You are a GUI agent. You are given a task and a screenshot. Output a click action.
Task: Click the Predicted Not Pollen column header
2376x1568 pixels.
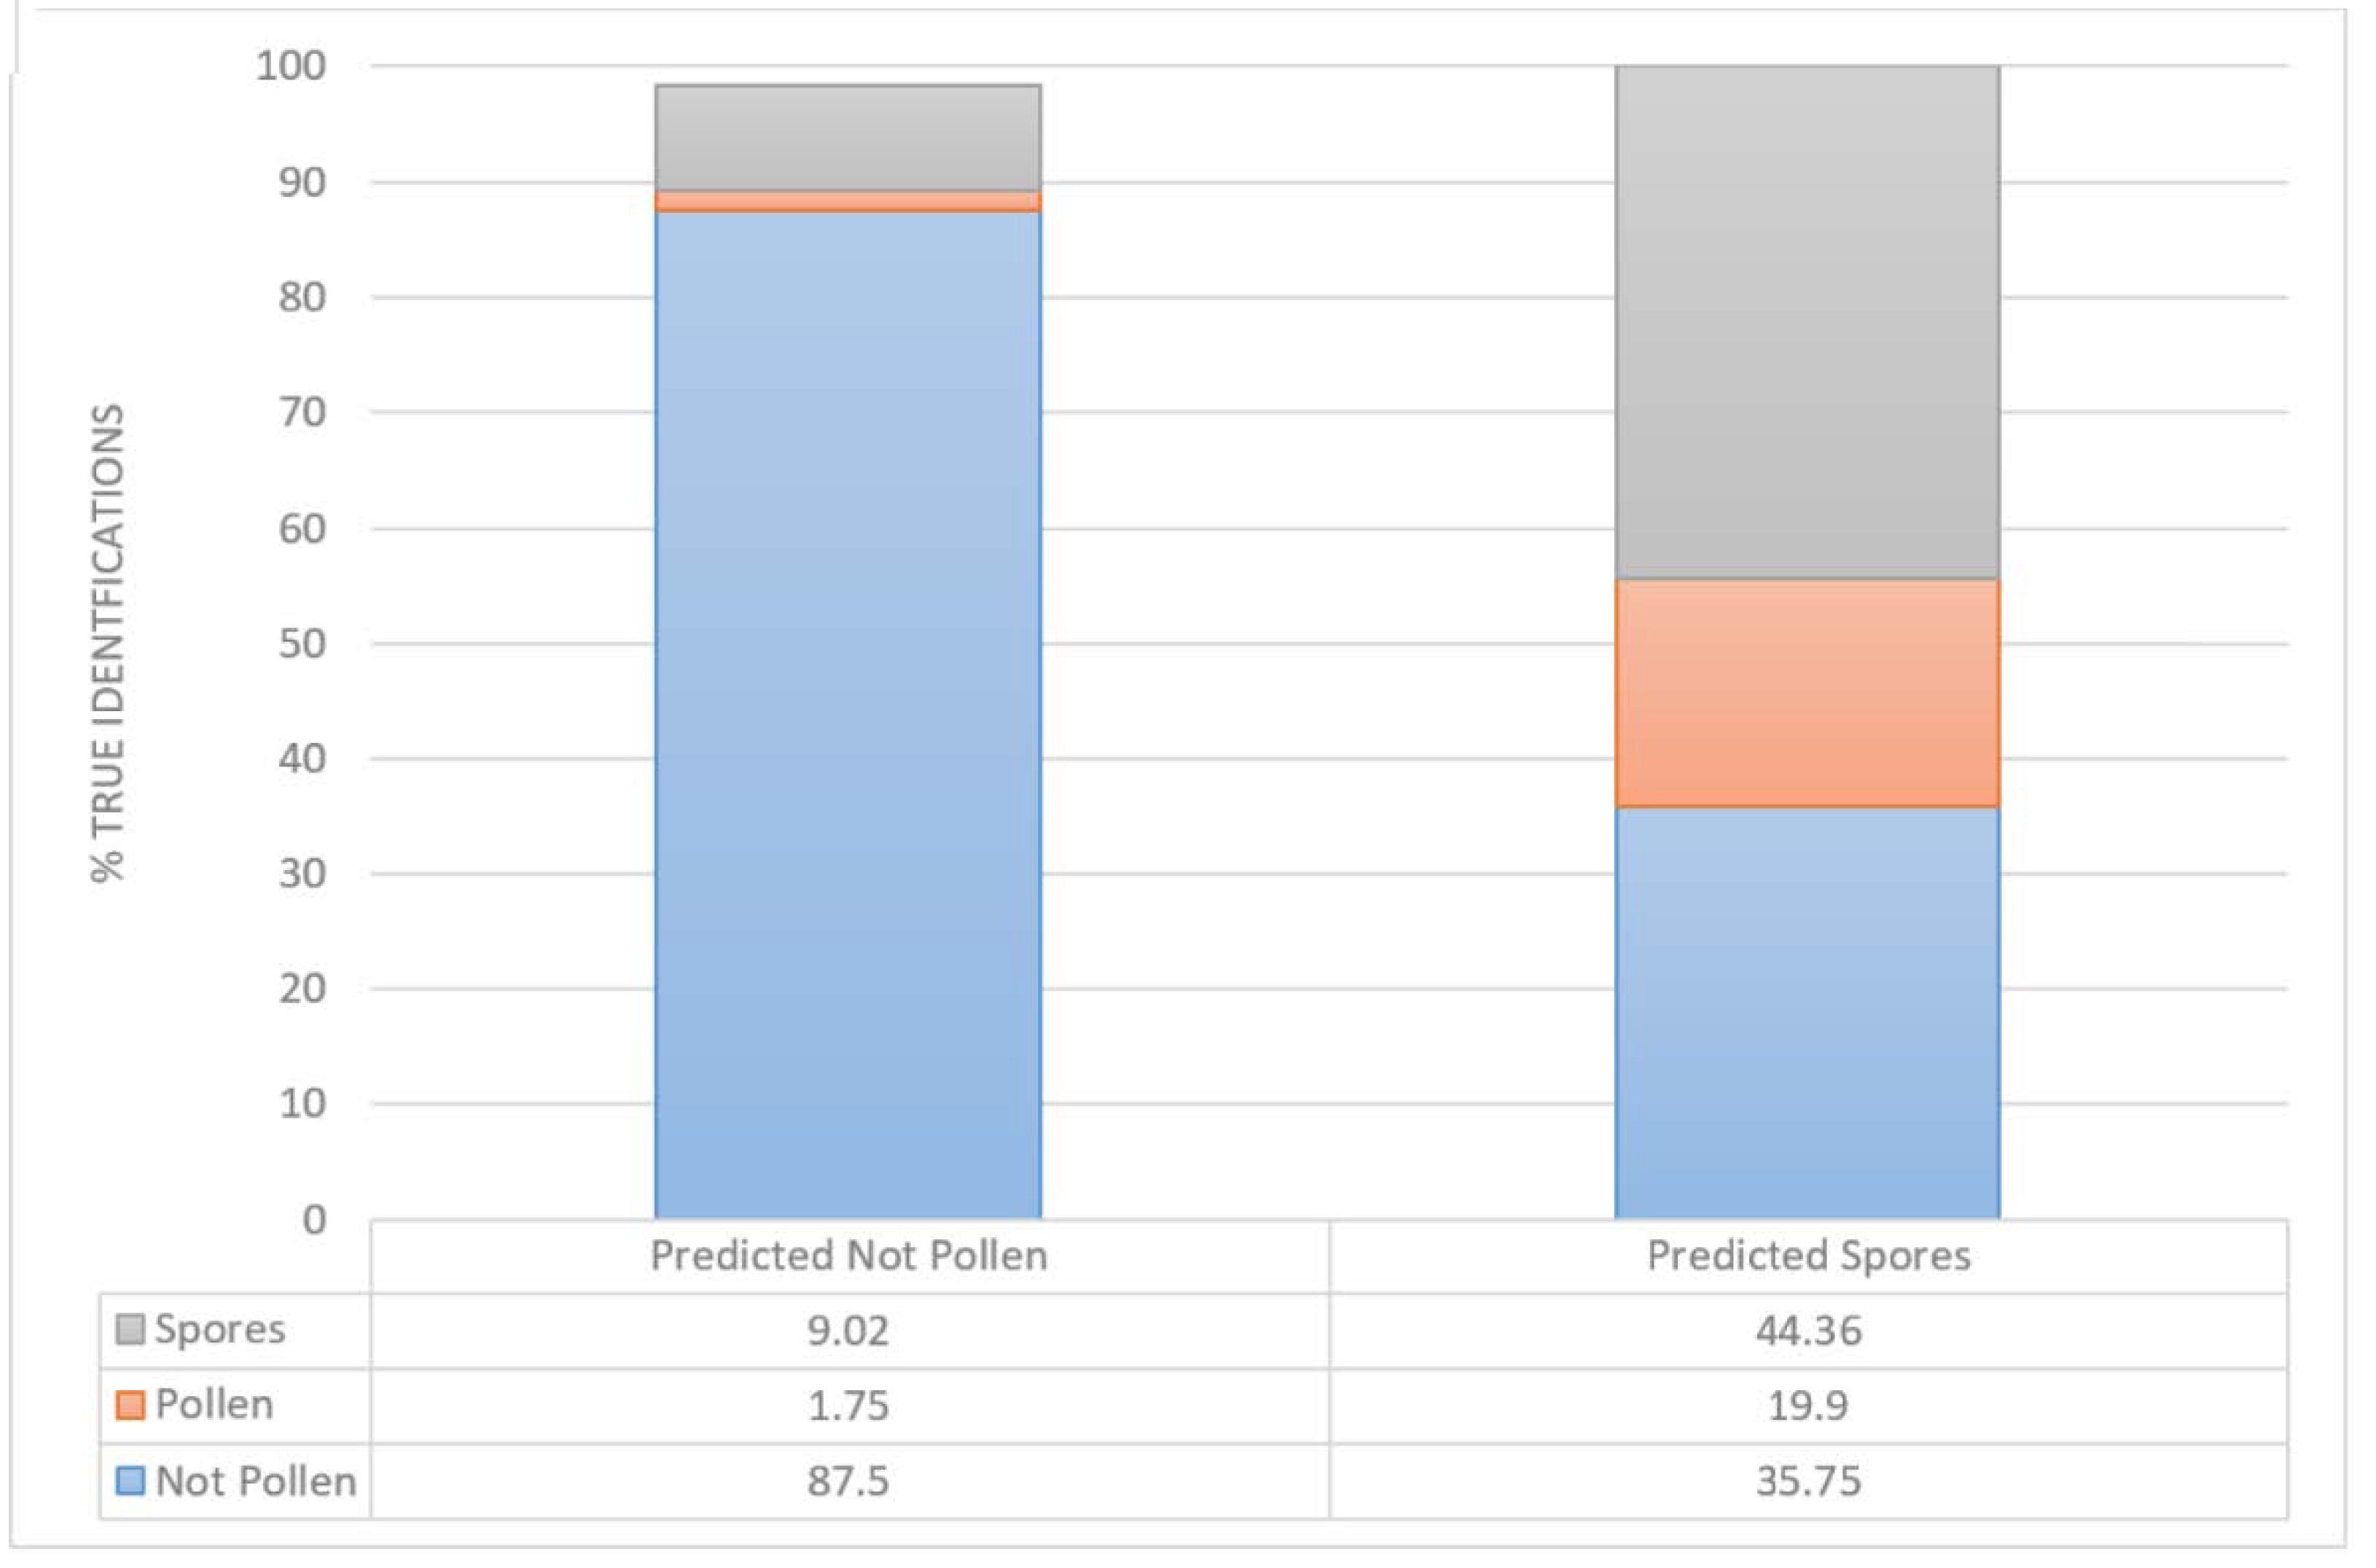(x=848, y=1256)
